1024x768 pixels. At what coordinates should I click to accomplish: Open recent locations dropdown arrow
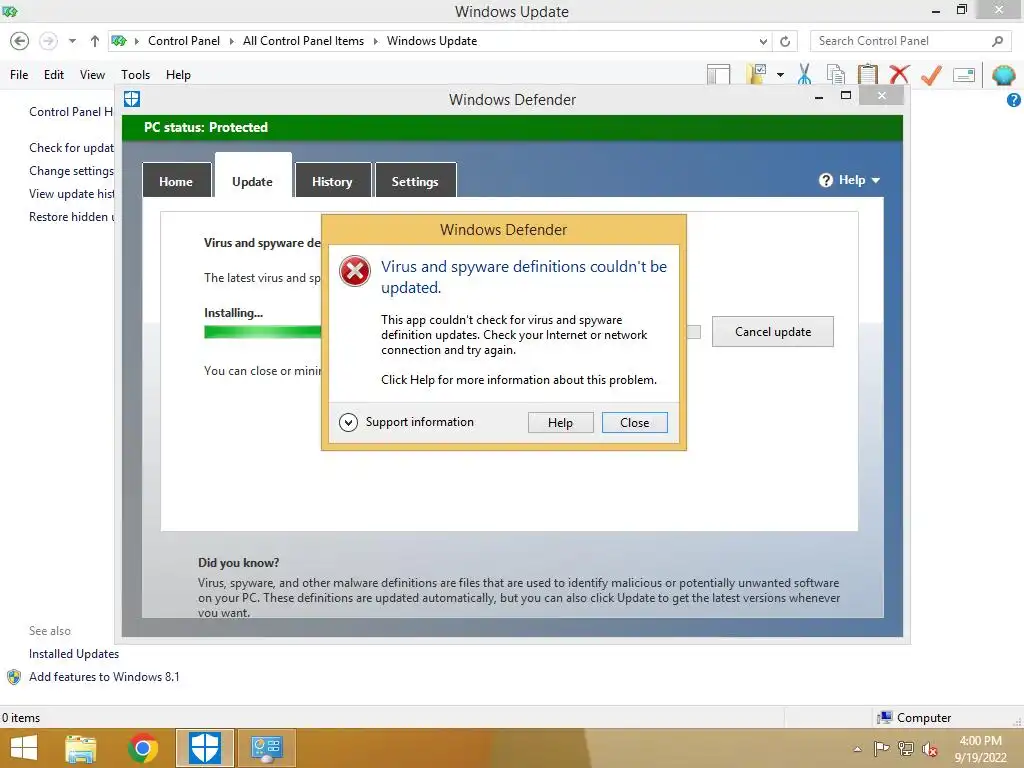click(x=72, y=41)
